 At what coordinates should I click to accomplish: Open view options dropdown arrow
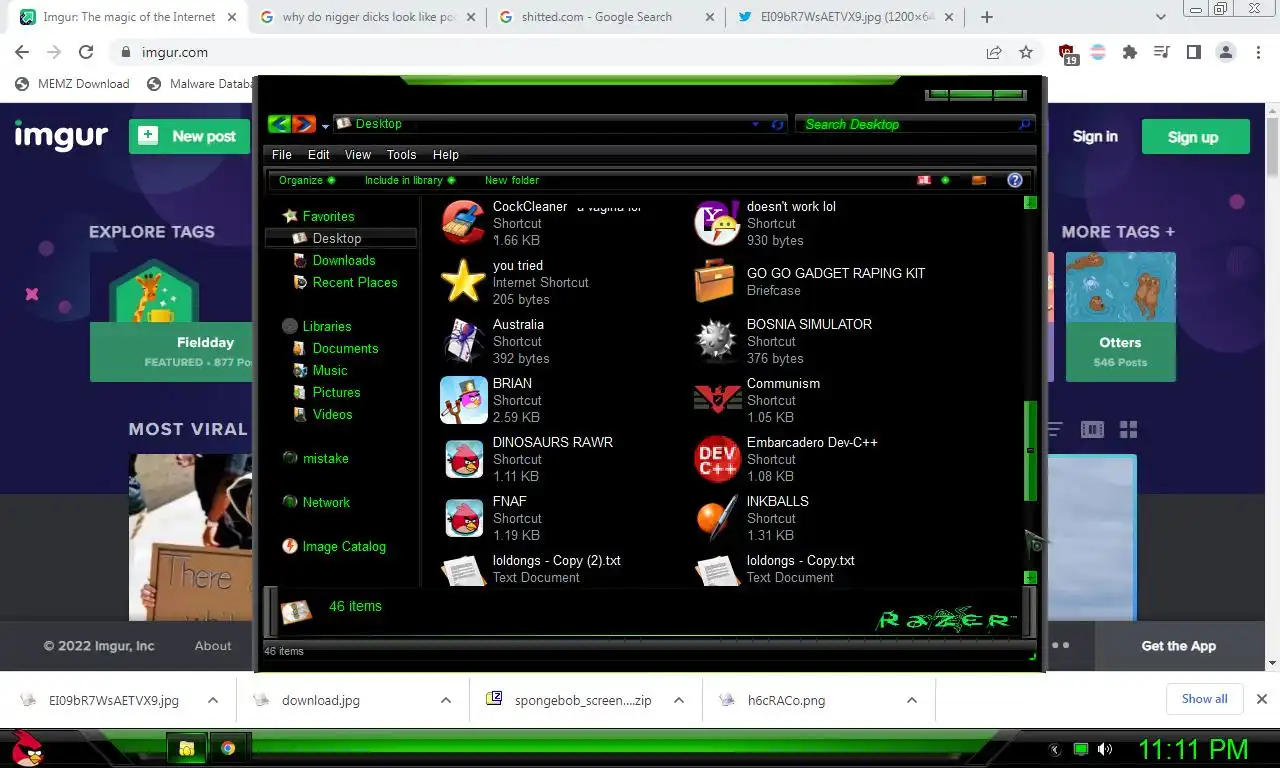945,180
